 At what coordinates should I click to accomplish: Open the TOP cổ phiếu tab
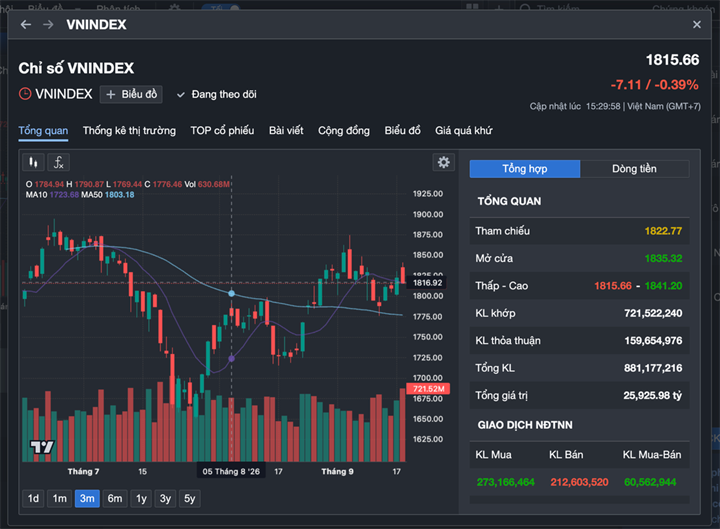point(222,131)
